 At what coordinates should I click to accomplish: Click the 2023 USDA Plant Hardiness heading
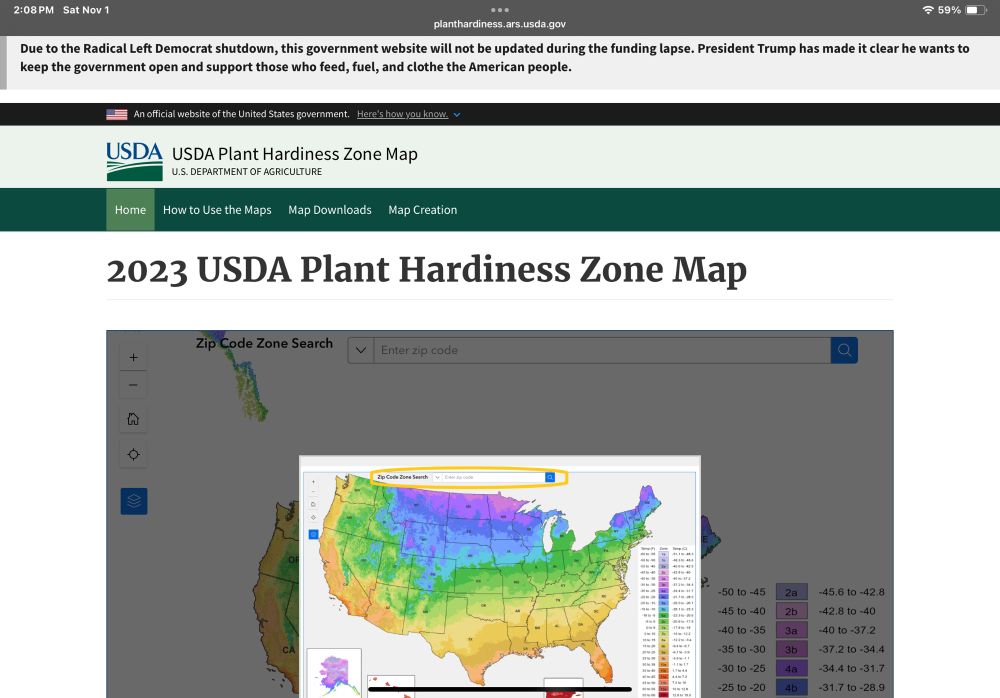pos(427,270)
